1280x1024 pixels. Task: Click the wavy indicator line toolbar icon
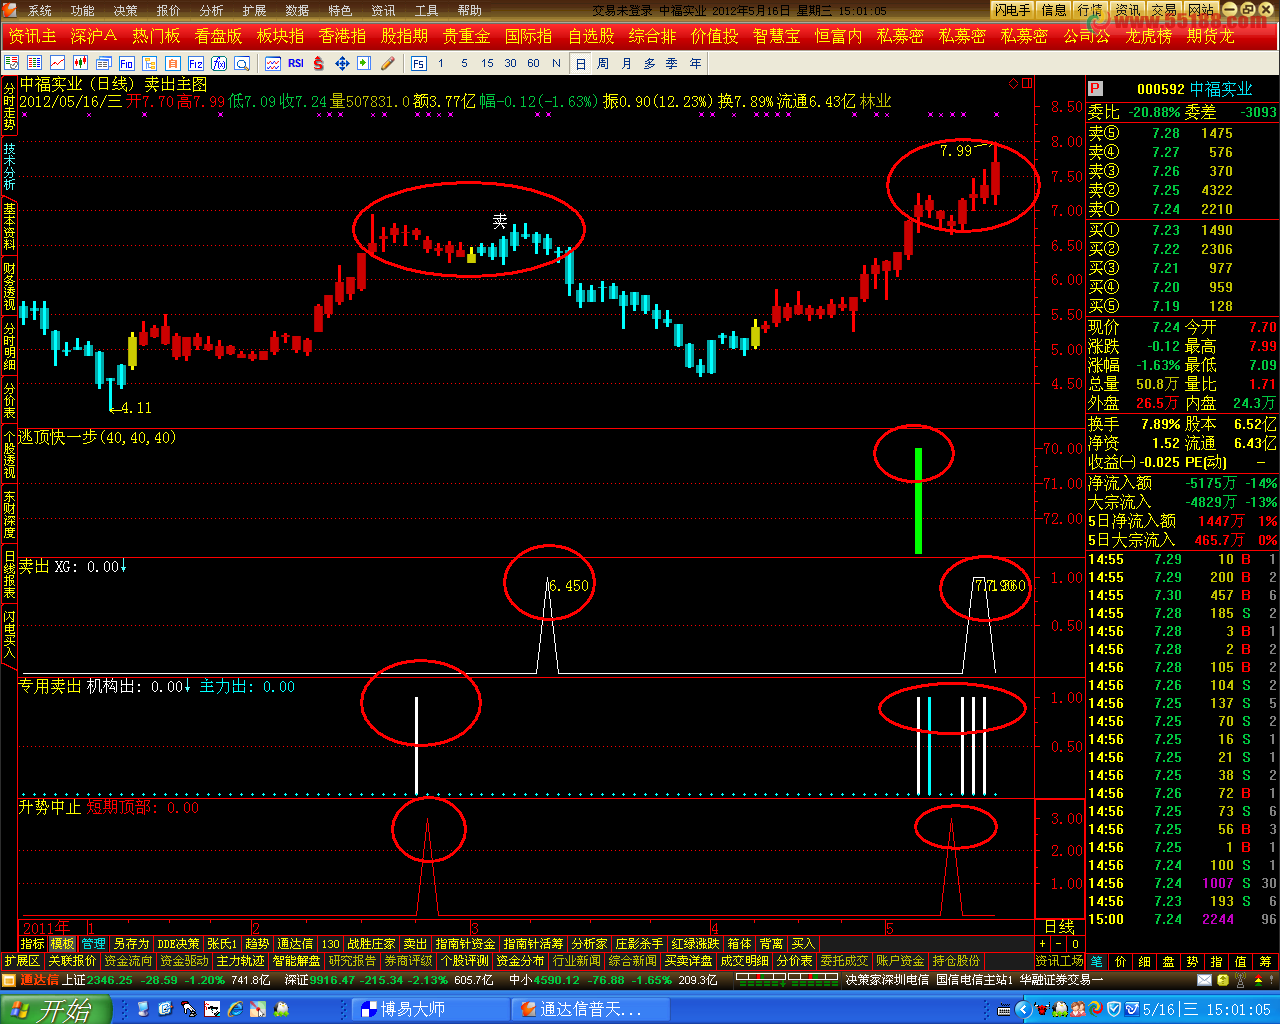coord(273,63)
